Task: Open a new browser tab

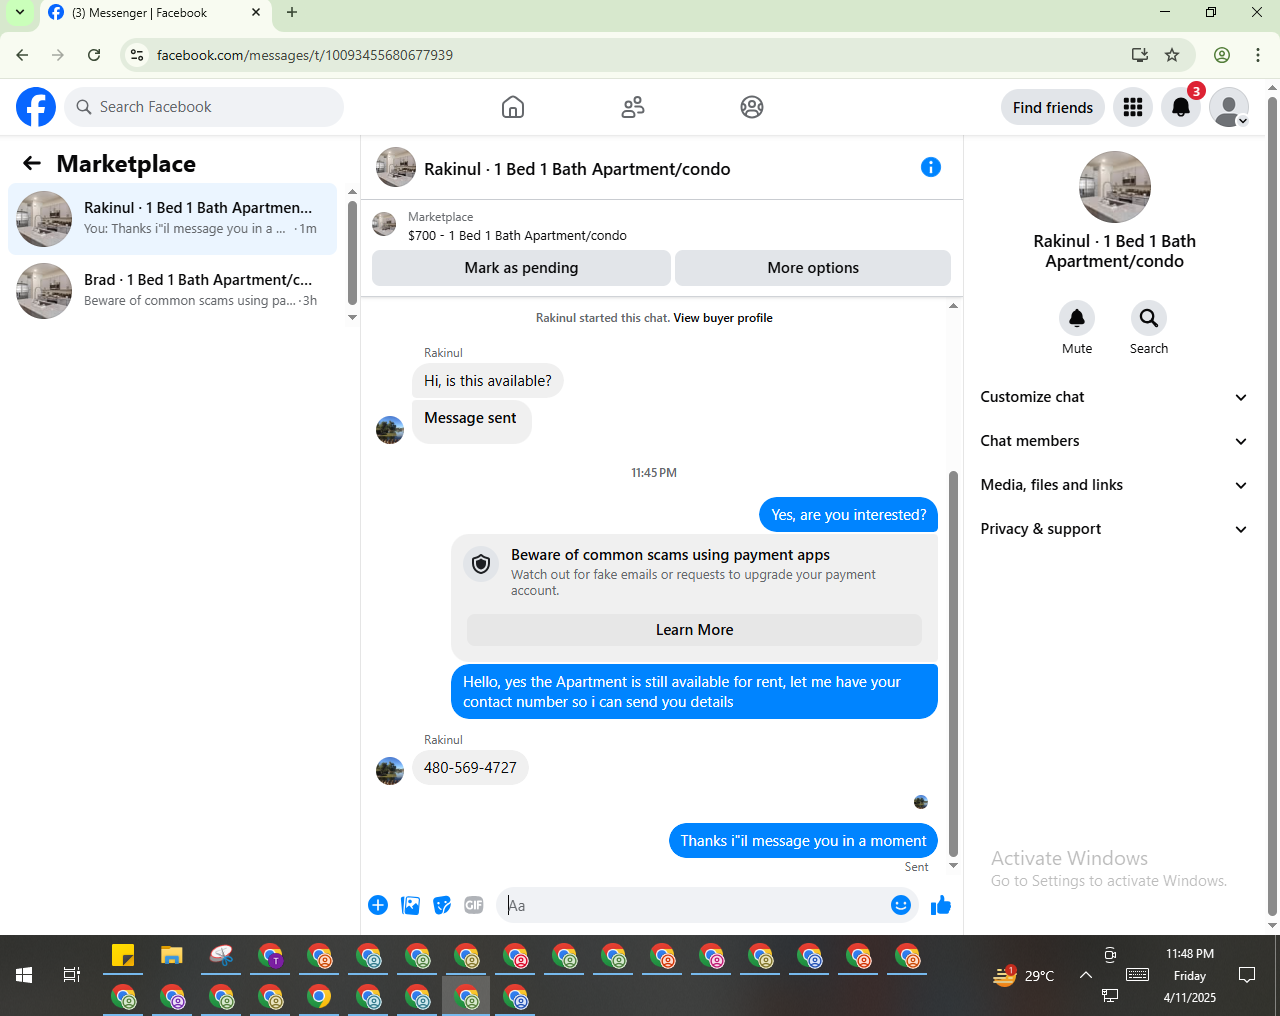Action: pyautogui.click(x=292, y=13)
